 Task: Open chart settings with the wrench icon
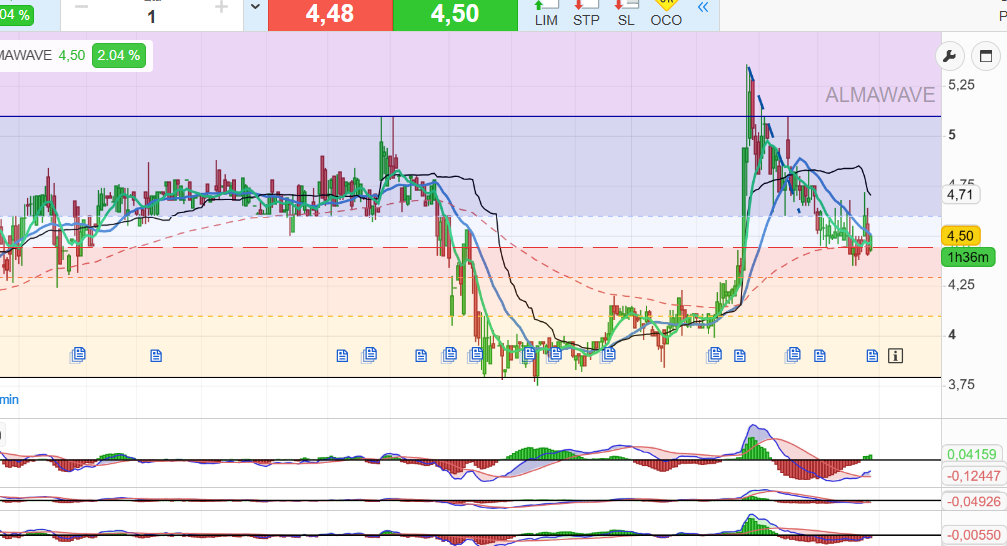(x=949, y=57)
